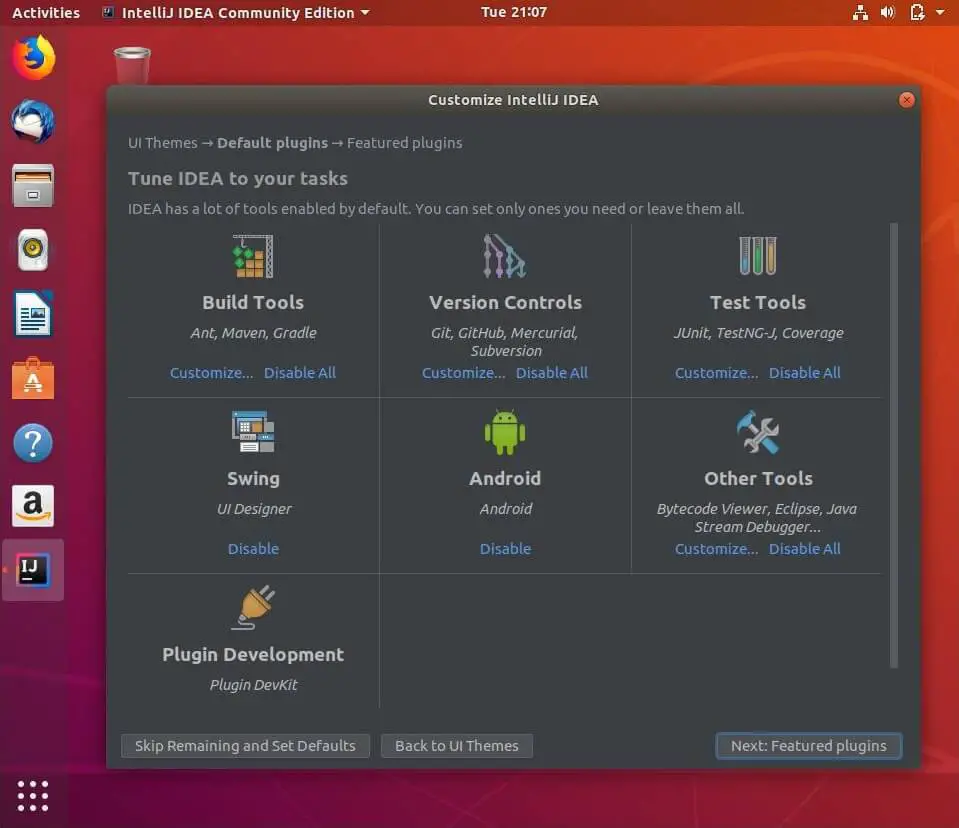Open the Help icon in the dock
The image size is (959, 828).
[x=33, y=443]
